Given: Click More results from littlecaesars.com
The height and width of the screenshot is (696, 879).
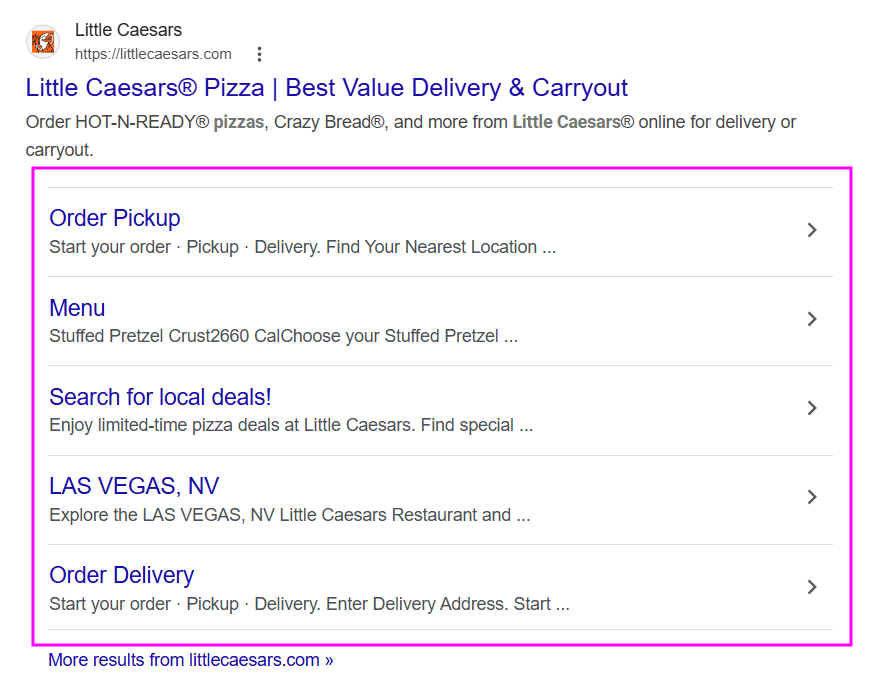Looking at the screenshot, I should [190, 660].
